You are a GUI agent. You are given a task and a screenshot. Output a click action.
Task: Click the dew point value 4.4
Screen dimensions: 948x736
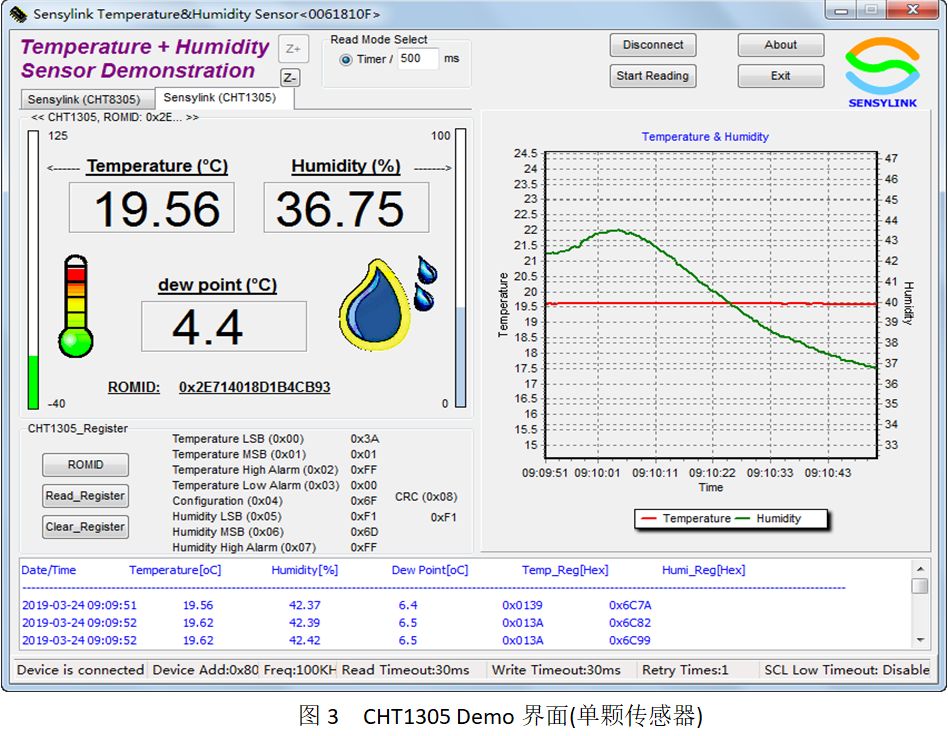[x=224, y=327]
